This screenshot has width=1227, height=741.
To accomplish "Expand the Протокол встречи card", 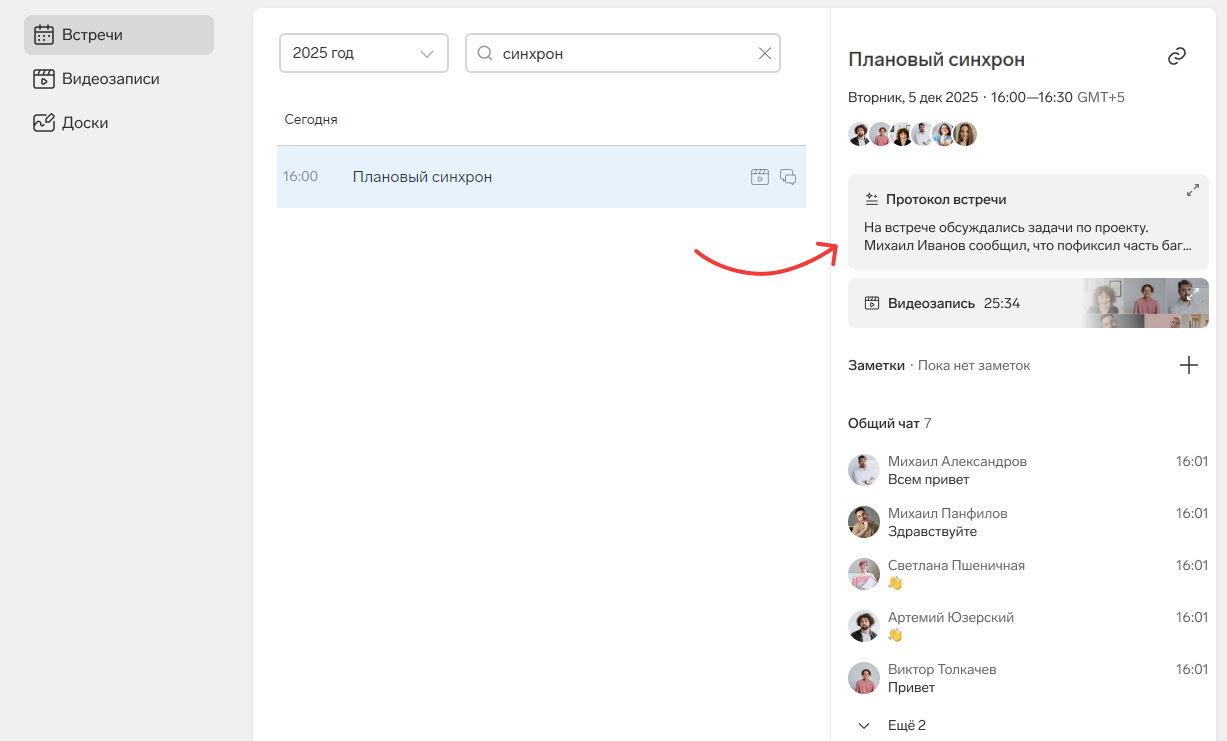I will pyautogui.click(x=1192, y=190).
